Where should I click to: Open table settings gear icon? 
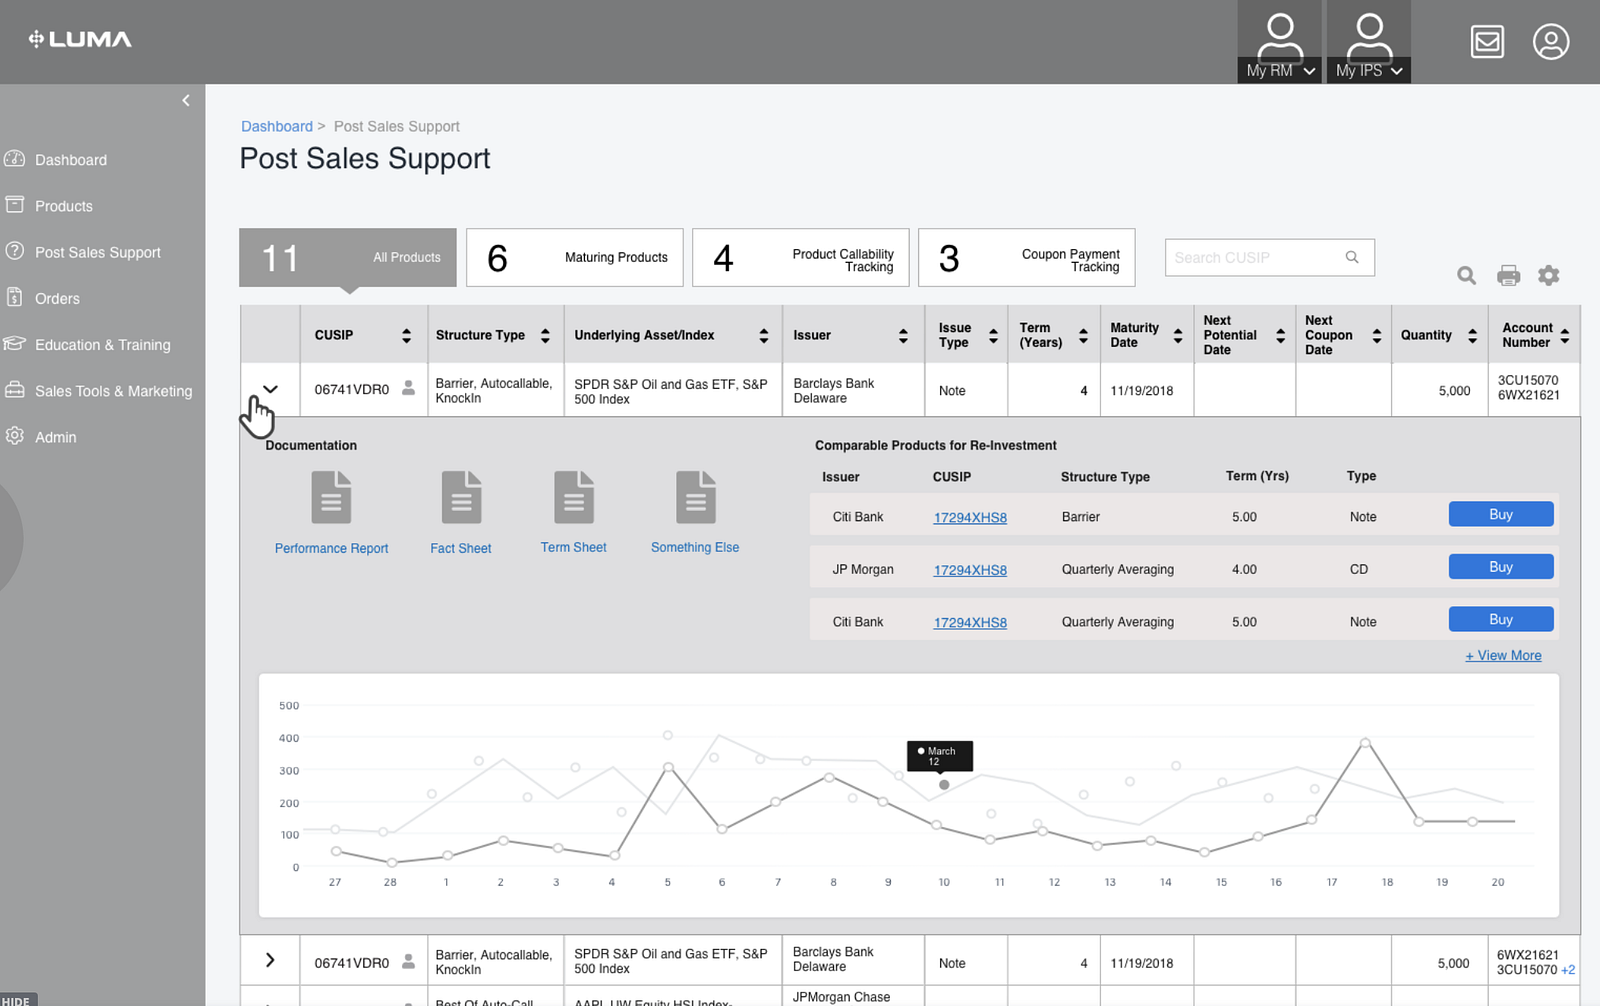(1548, 275)
